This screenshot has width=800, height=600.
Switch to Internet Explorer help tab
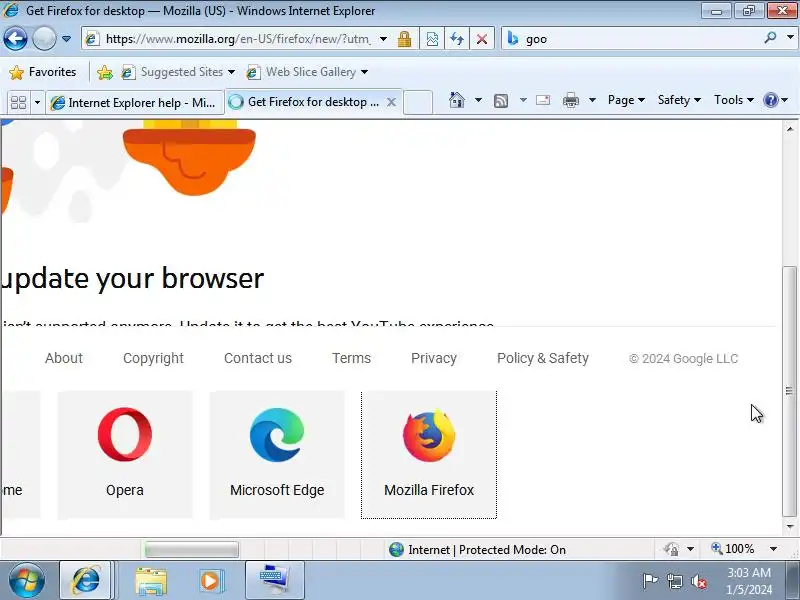[x=135, y=103]
